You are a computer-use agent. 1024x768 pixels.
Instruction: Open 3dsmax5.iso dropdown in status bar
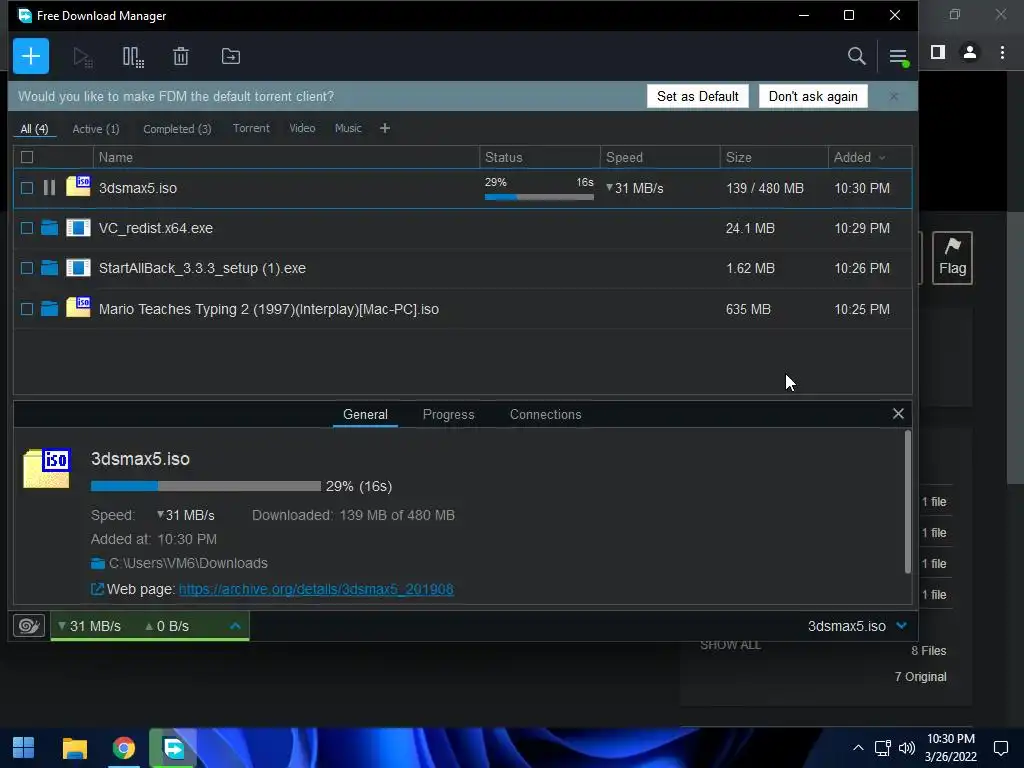click(902, 626)
